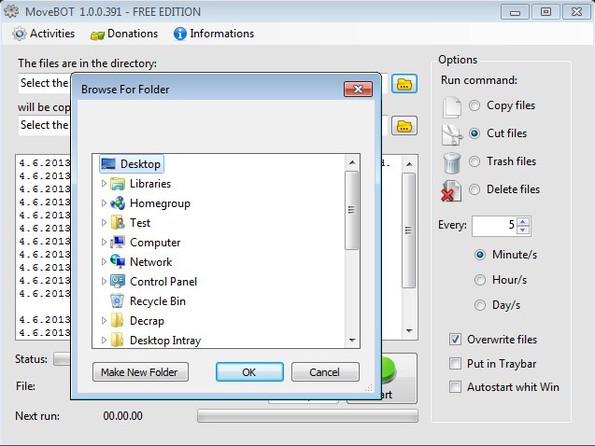
Task: Click the Trash files bin icon
Action: pos(452,163)
